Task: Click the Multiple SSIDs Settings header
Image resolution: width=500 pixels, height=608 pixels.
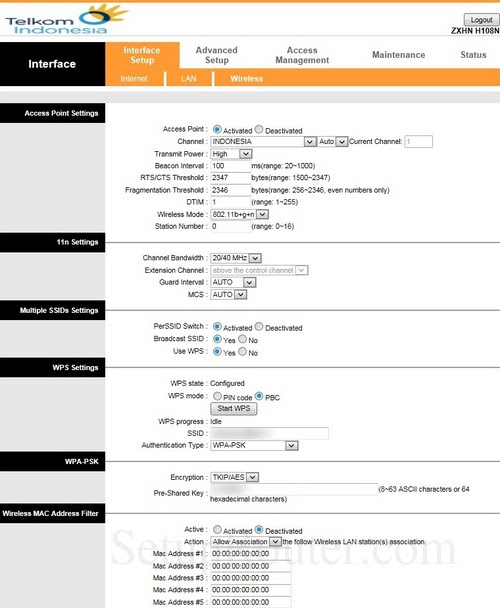Action: 52,310
